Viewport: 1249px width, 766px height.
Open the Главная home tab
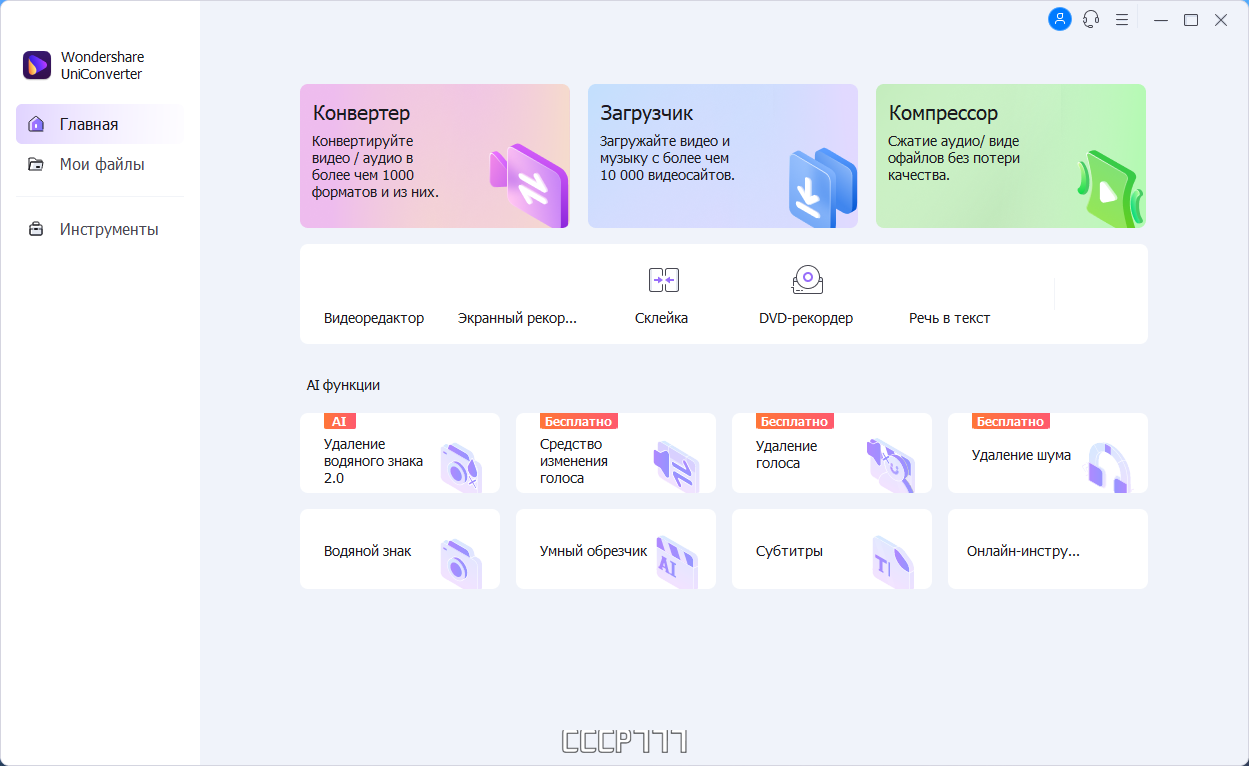[99, 124]
